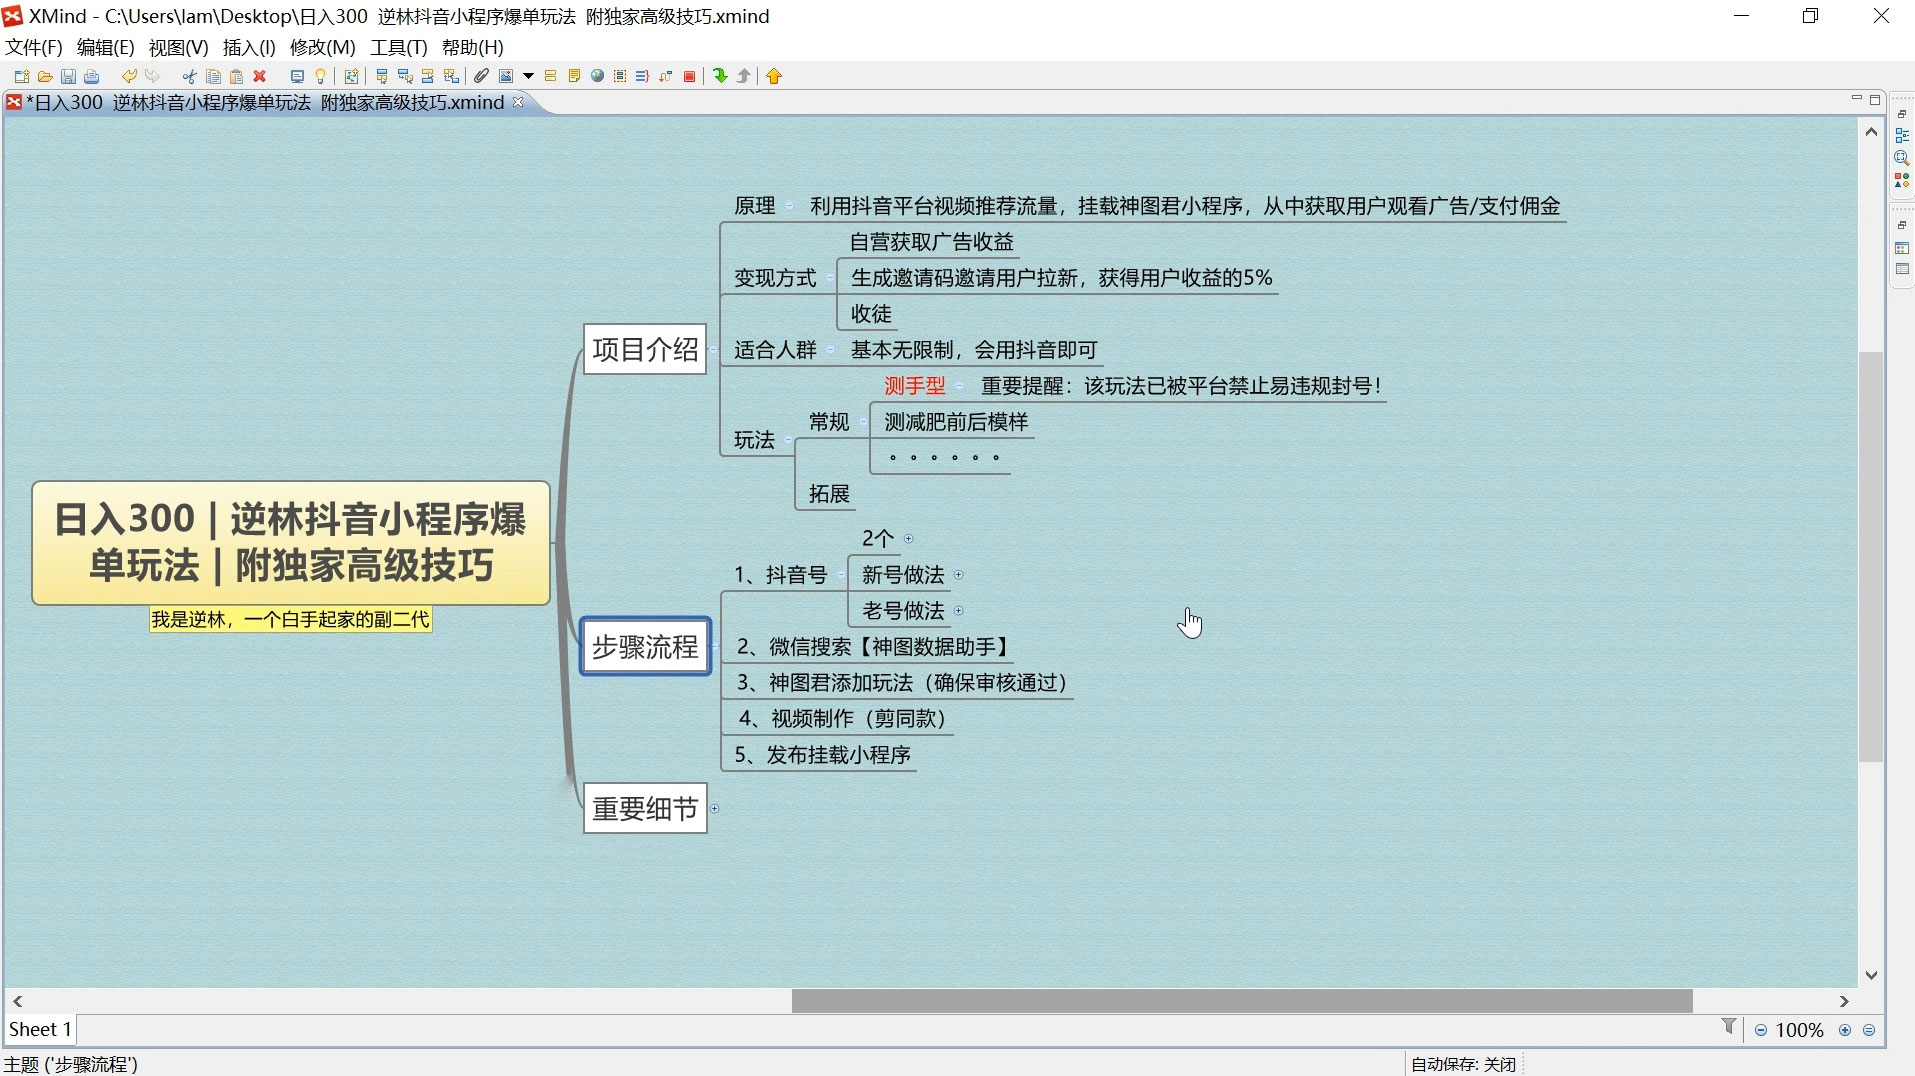Attach a file with the paperclip icon
The width and height of the screenshot is (1915, 1076).
[x=481, y=76]
